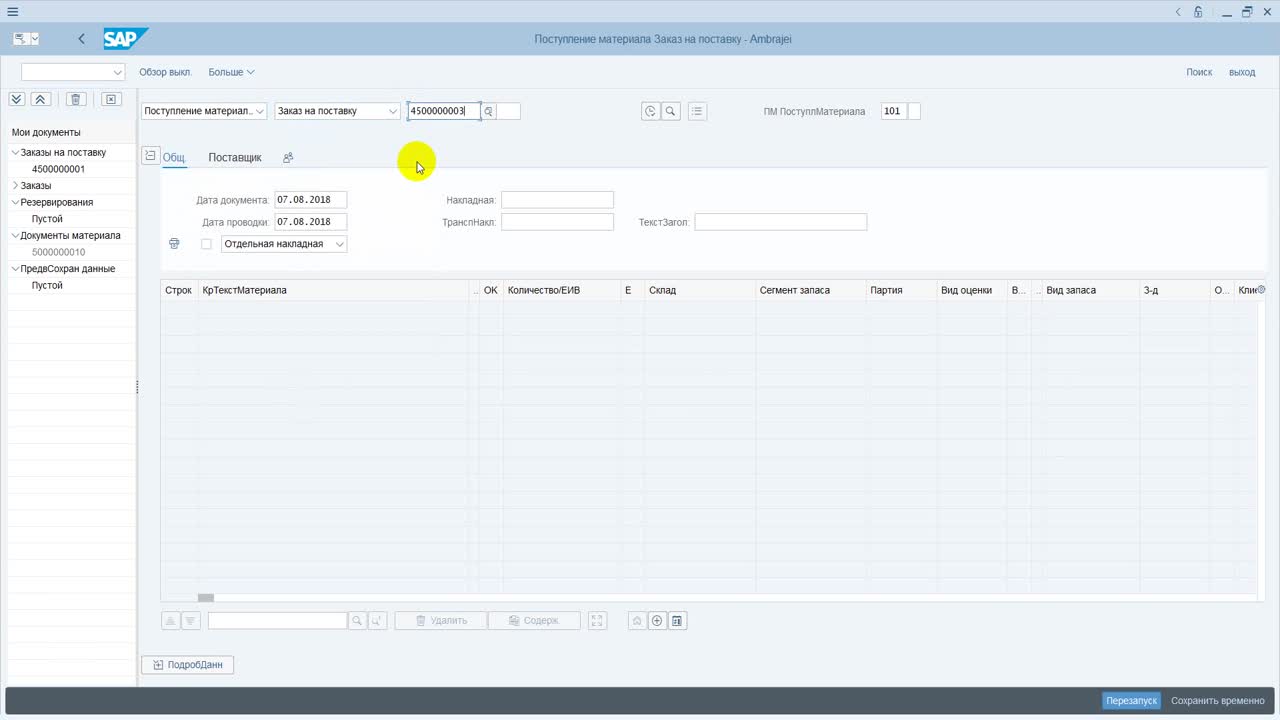Click the 'ТранспНакл' input field
This screenshot has width=1280, height=720.
[557, 222]
